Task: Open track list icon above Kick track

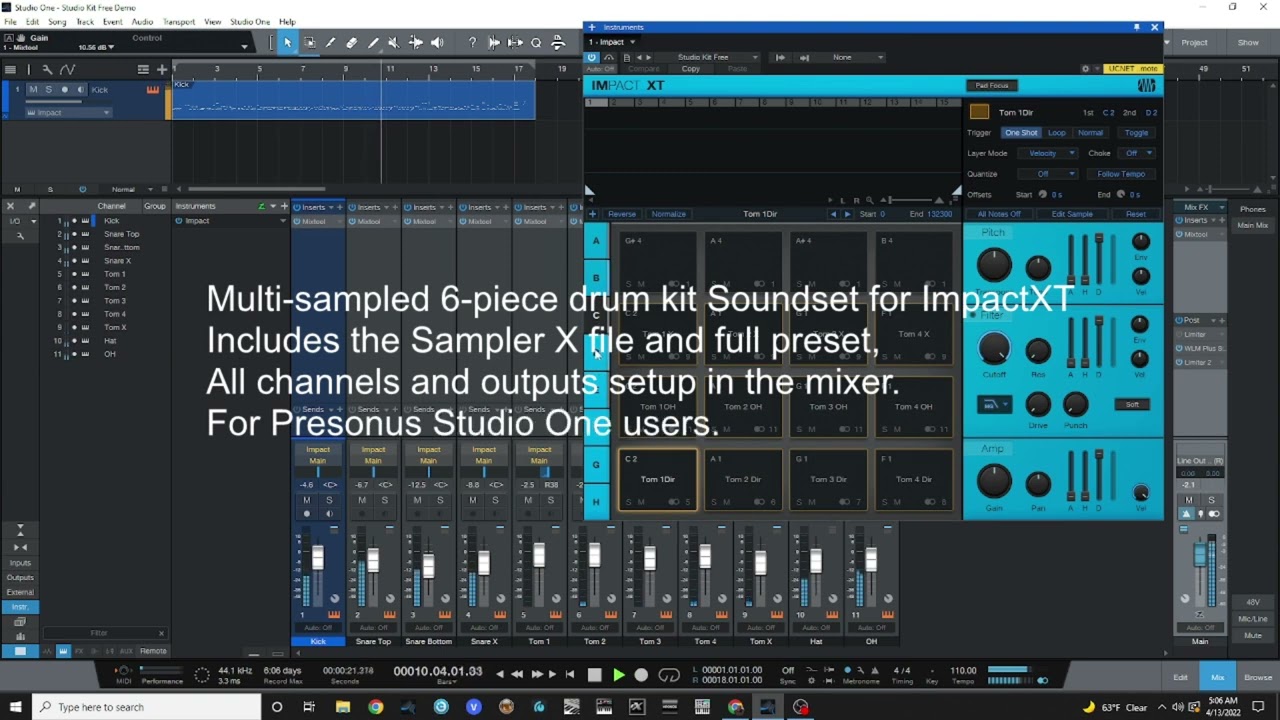Action: point(10,69)
